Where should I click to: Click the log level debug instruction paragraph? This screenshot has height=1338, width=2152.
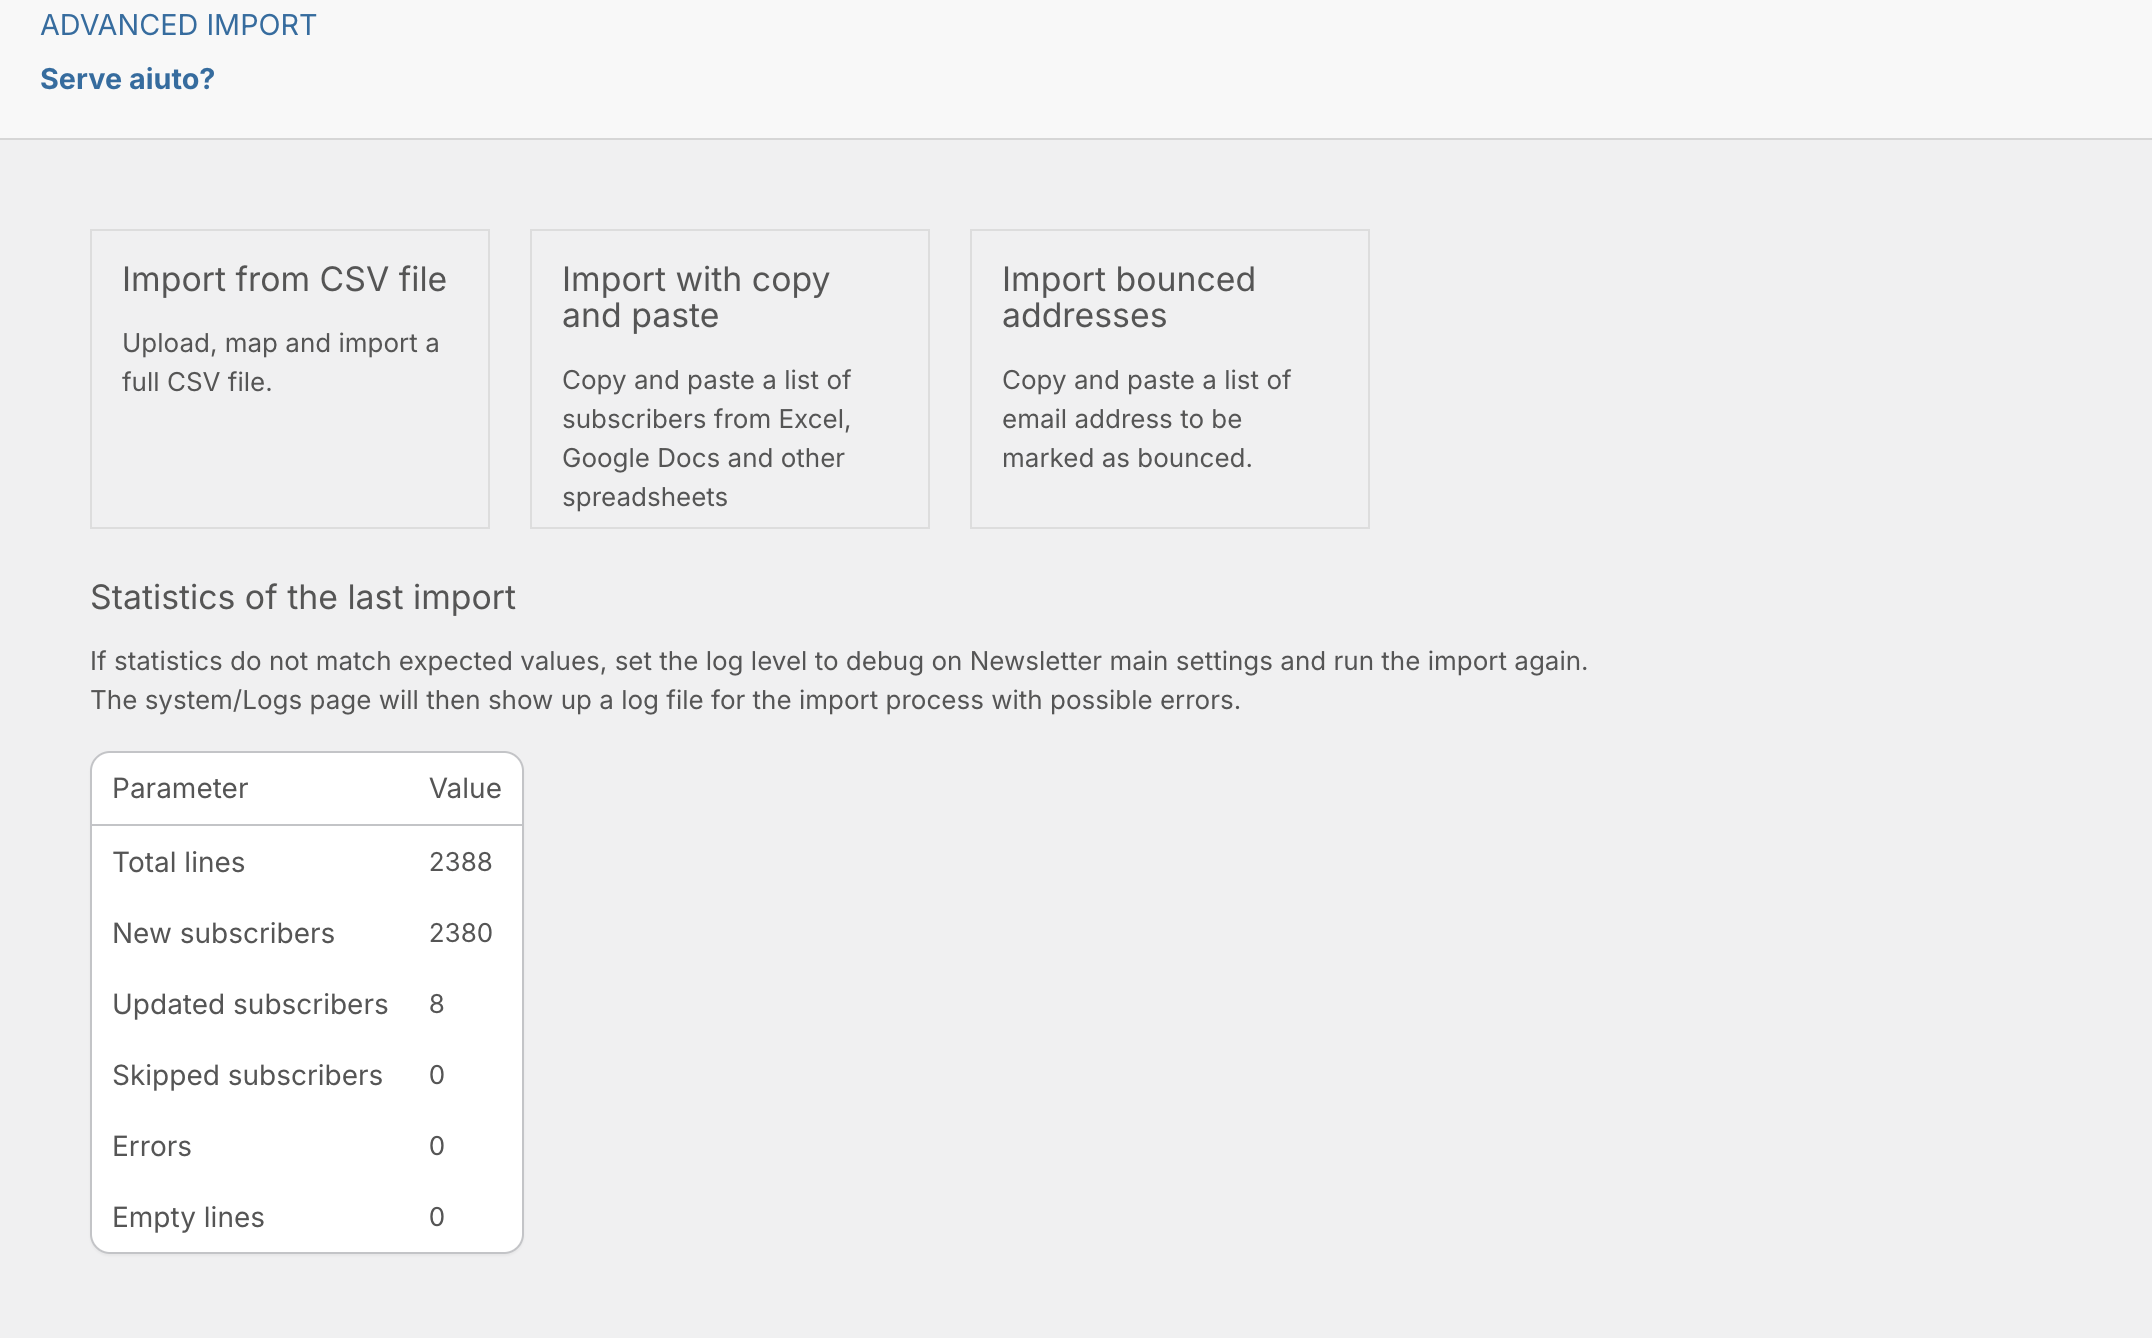coord(839,680)
